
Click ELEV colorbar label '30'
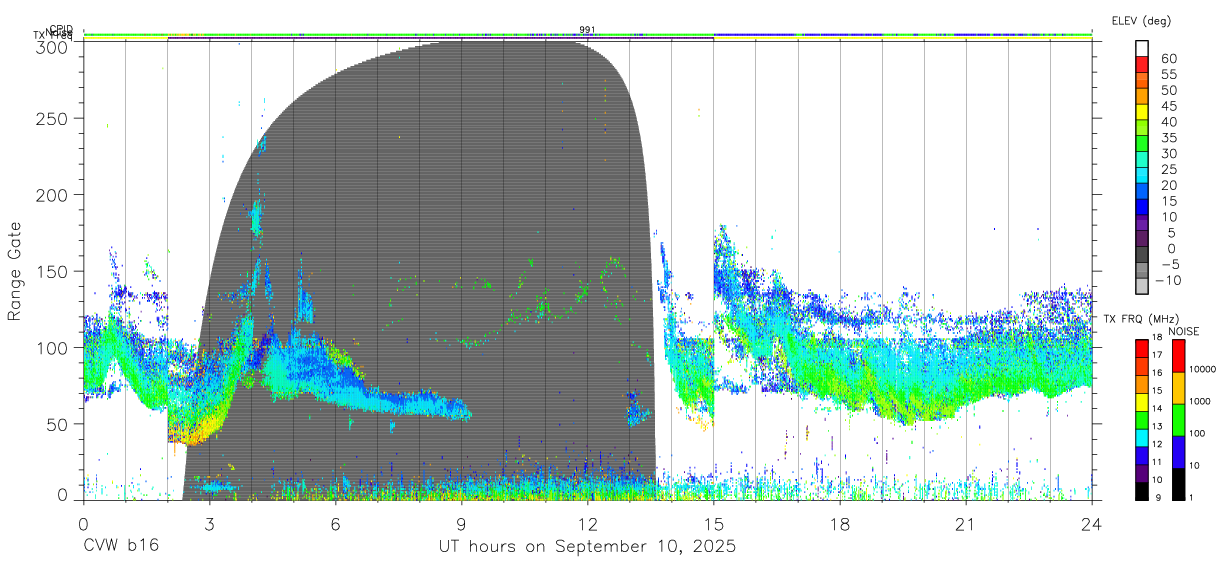pyautogui.click(x=1169, y=153)
